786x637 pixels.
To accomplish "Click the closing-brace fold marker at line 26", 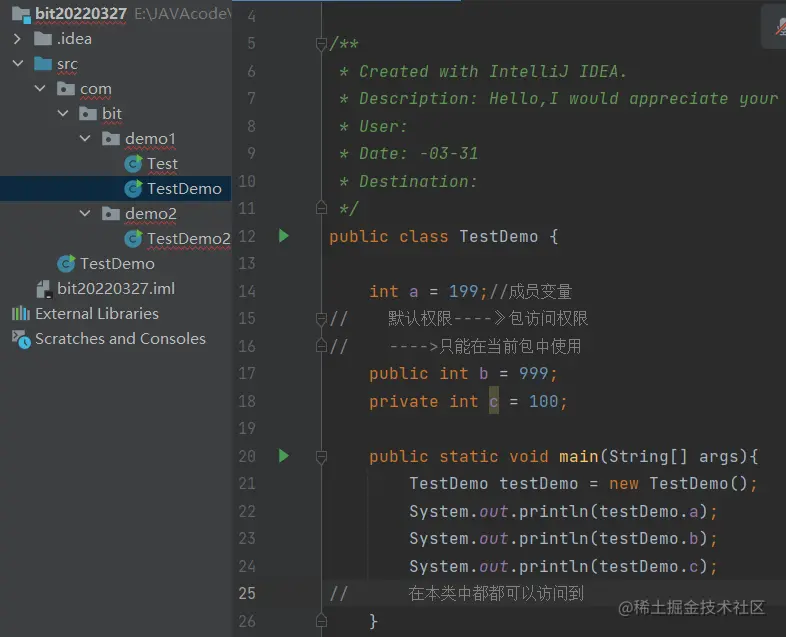I will tap(321, 621).
